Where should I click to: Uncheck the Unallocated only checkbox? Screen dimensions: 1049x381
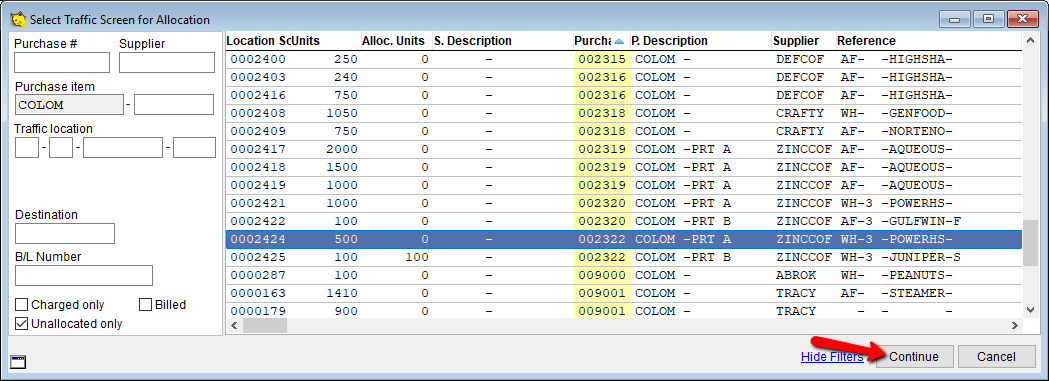[21, 324]
